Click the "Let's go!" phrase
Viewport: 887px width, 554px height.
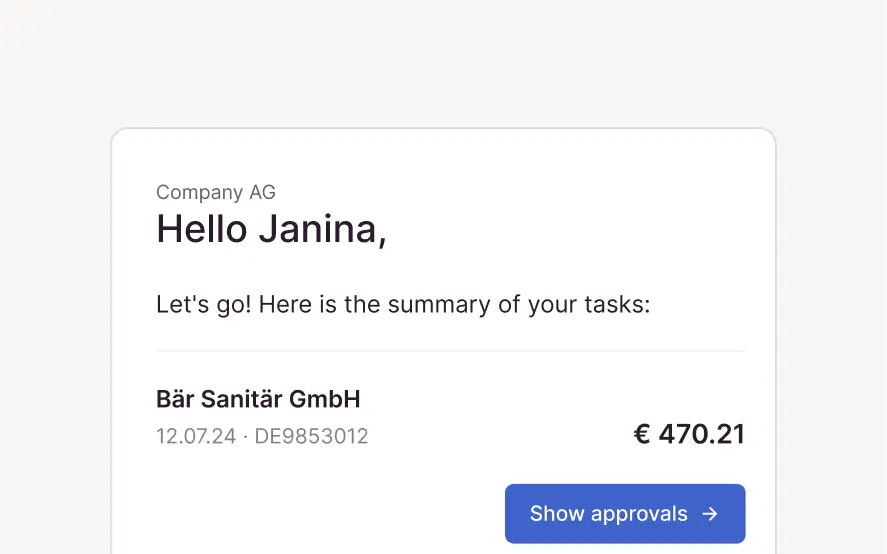point(203,304)
